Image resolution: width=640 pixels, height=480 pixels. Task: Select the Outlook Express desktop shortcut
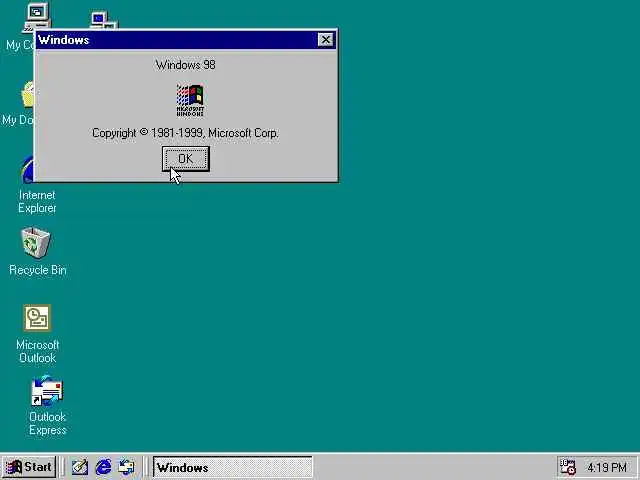tap(47, 391)
